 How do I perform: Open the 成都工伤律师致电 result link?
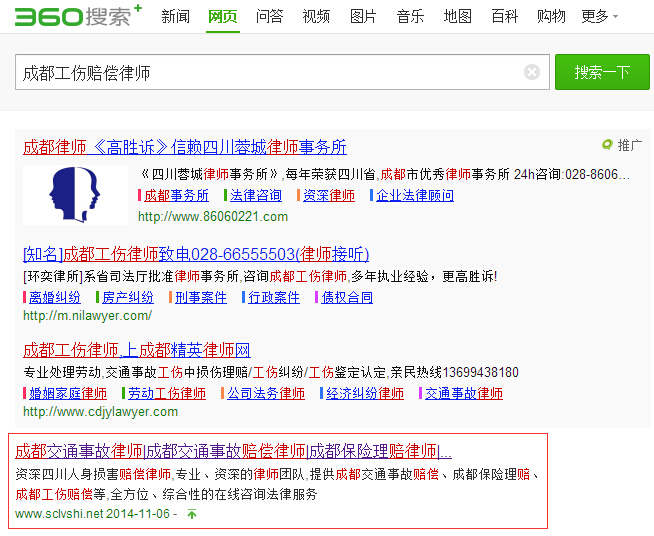196,254
